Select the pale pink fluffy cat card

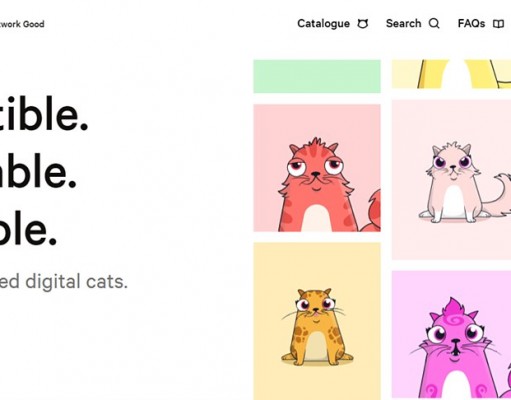pos(451,179)
